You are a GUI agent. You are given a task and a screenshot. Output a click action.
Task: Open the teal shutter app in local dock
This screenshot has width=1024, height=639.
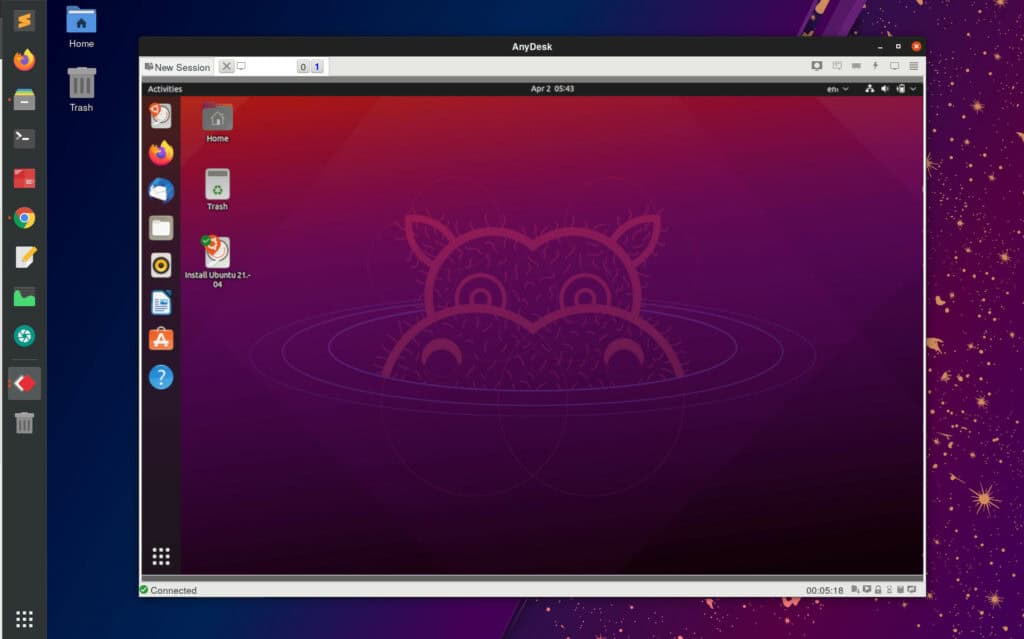click(x=24, y=336)
